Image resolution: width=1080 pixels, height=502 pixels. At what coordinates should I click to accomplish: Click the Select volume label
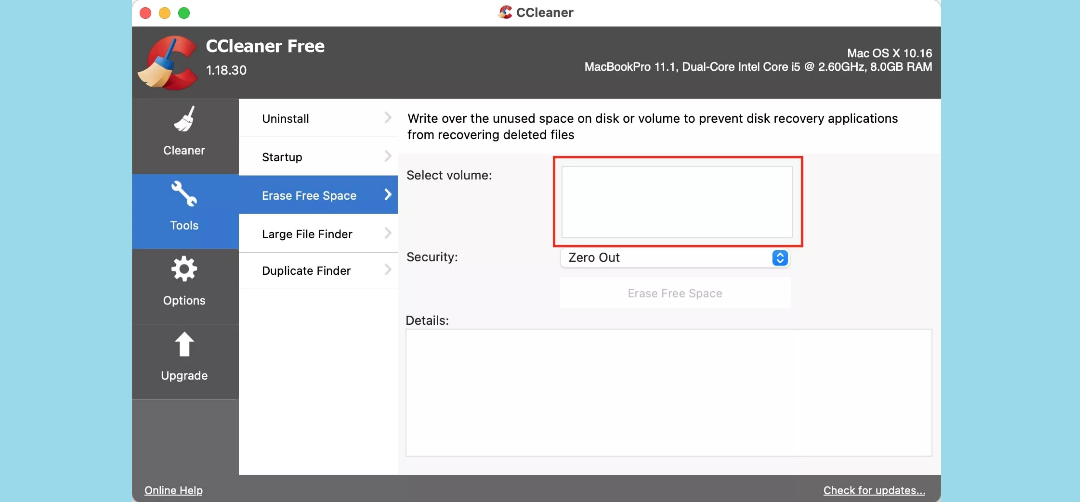click(449, 176)
